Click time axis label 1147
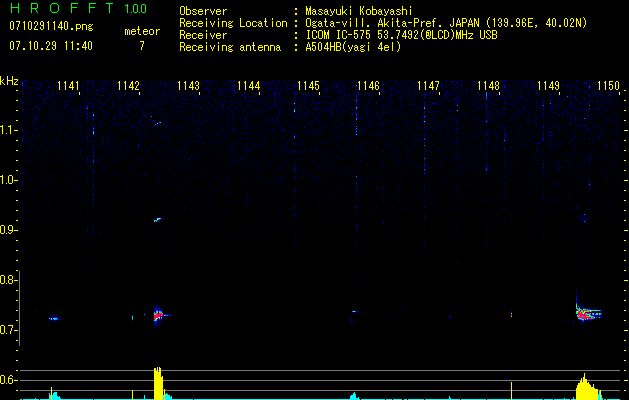The image size is (629, 400). pyautogui.click(x=428, y=86)
